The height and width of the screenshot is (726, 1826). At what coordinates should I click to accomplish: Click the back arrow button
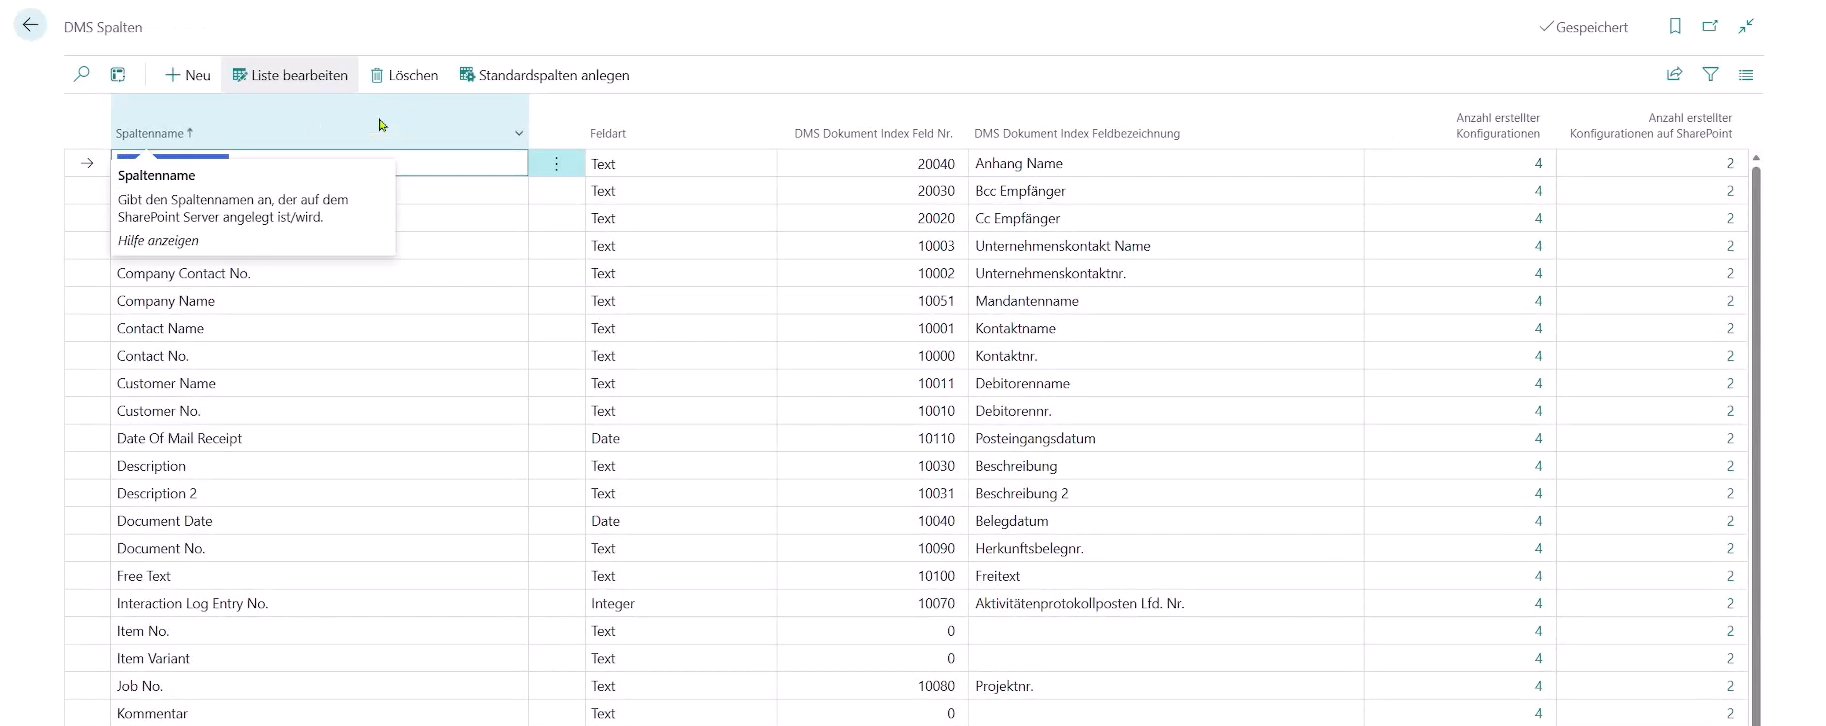tap(31, 26)
